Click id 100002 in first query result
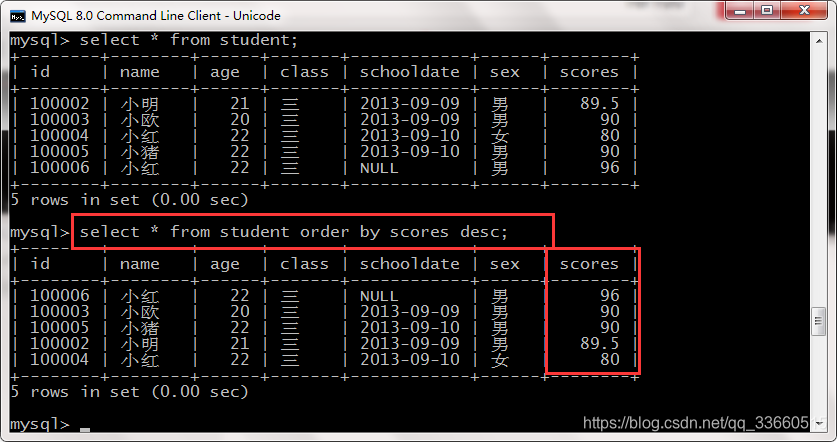This screenshot has height=442, width=837. tap(59, 103)
